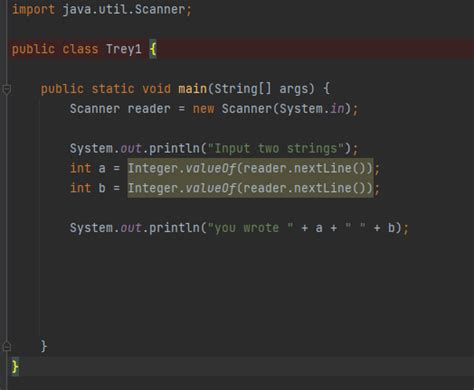
Task: Click the 'reader' variable declaration
Action: 149,109
